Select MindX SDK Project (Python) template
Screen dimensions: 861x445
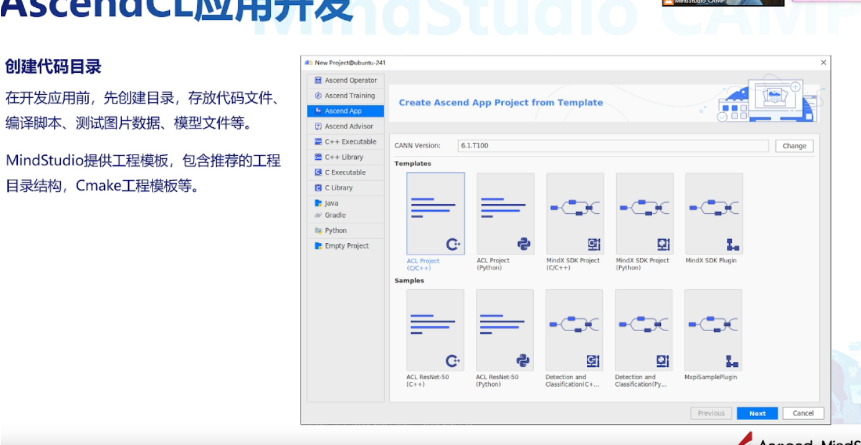645,214
